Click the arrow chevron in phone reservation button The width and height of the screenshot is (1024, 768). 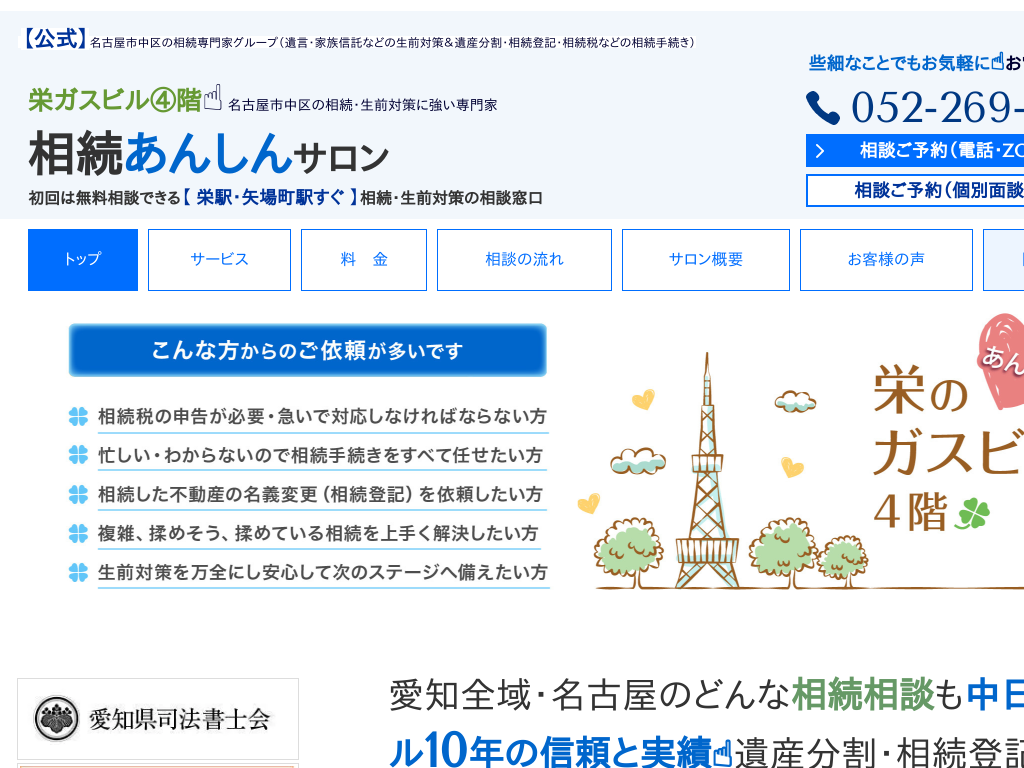pyautogui.click(x=820, y=151)
